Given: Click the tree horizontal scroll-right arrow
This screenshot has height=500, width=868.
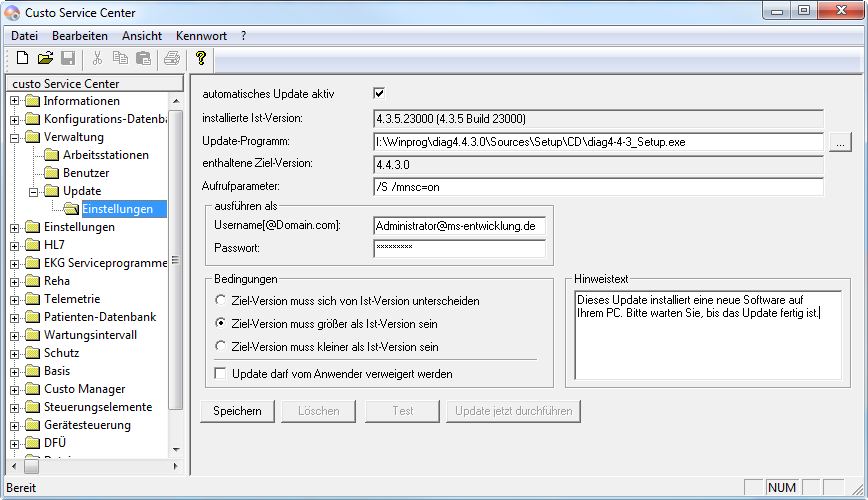Looking at the screenshot, I should [175, 466].
